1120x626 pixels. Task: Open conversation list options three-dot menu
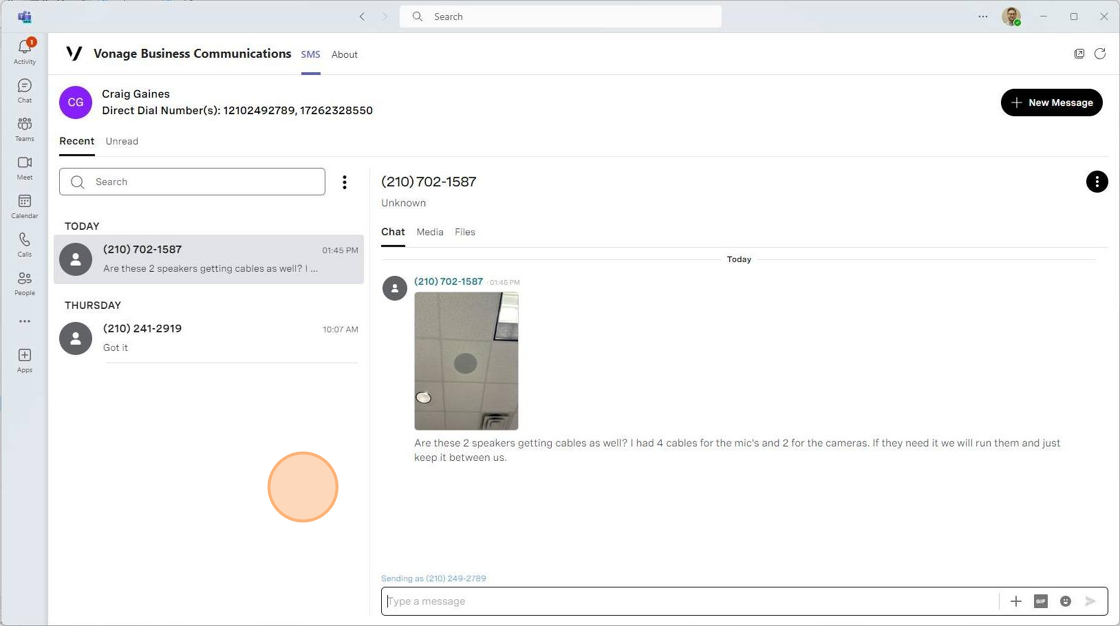click(x=344, y=182)
